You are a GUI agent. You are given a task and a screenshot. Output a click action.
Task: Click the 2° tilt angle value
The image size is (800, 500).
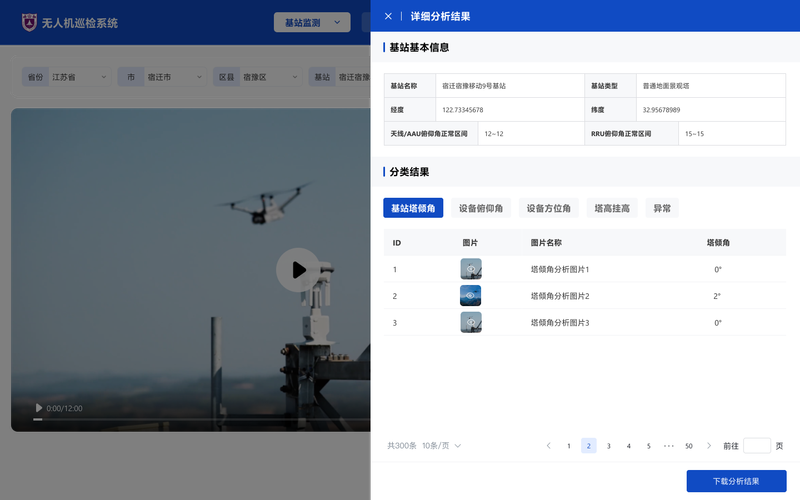pos(717,296)
